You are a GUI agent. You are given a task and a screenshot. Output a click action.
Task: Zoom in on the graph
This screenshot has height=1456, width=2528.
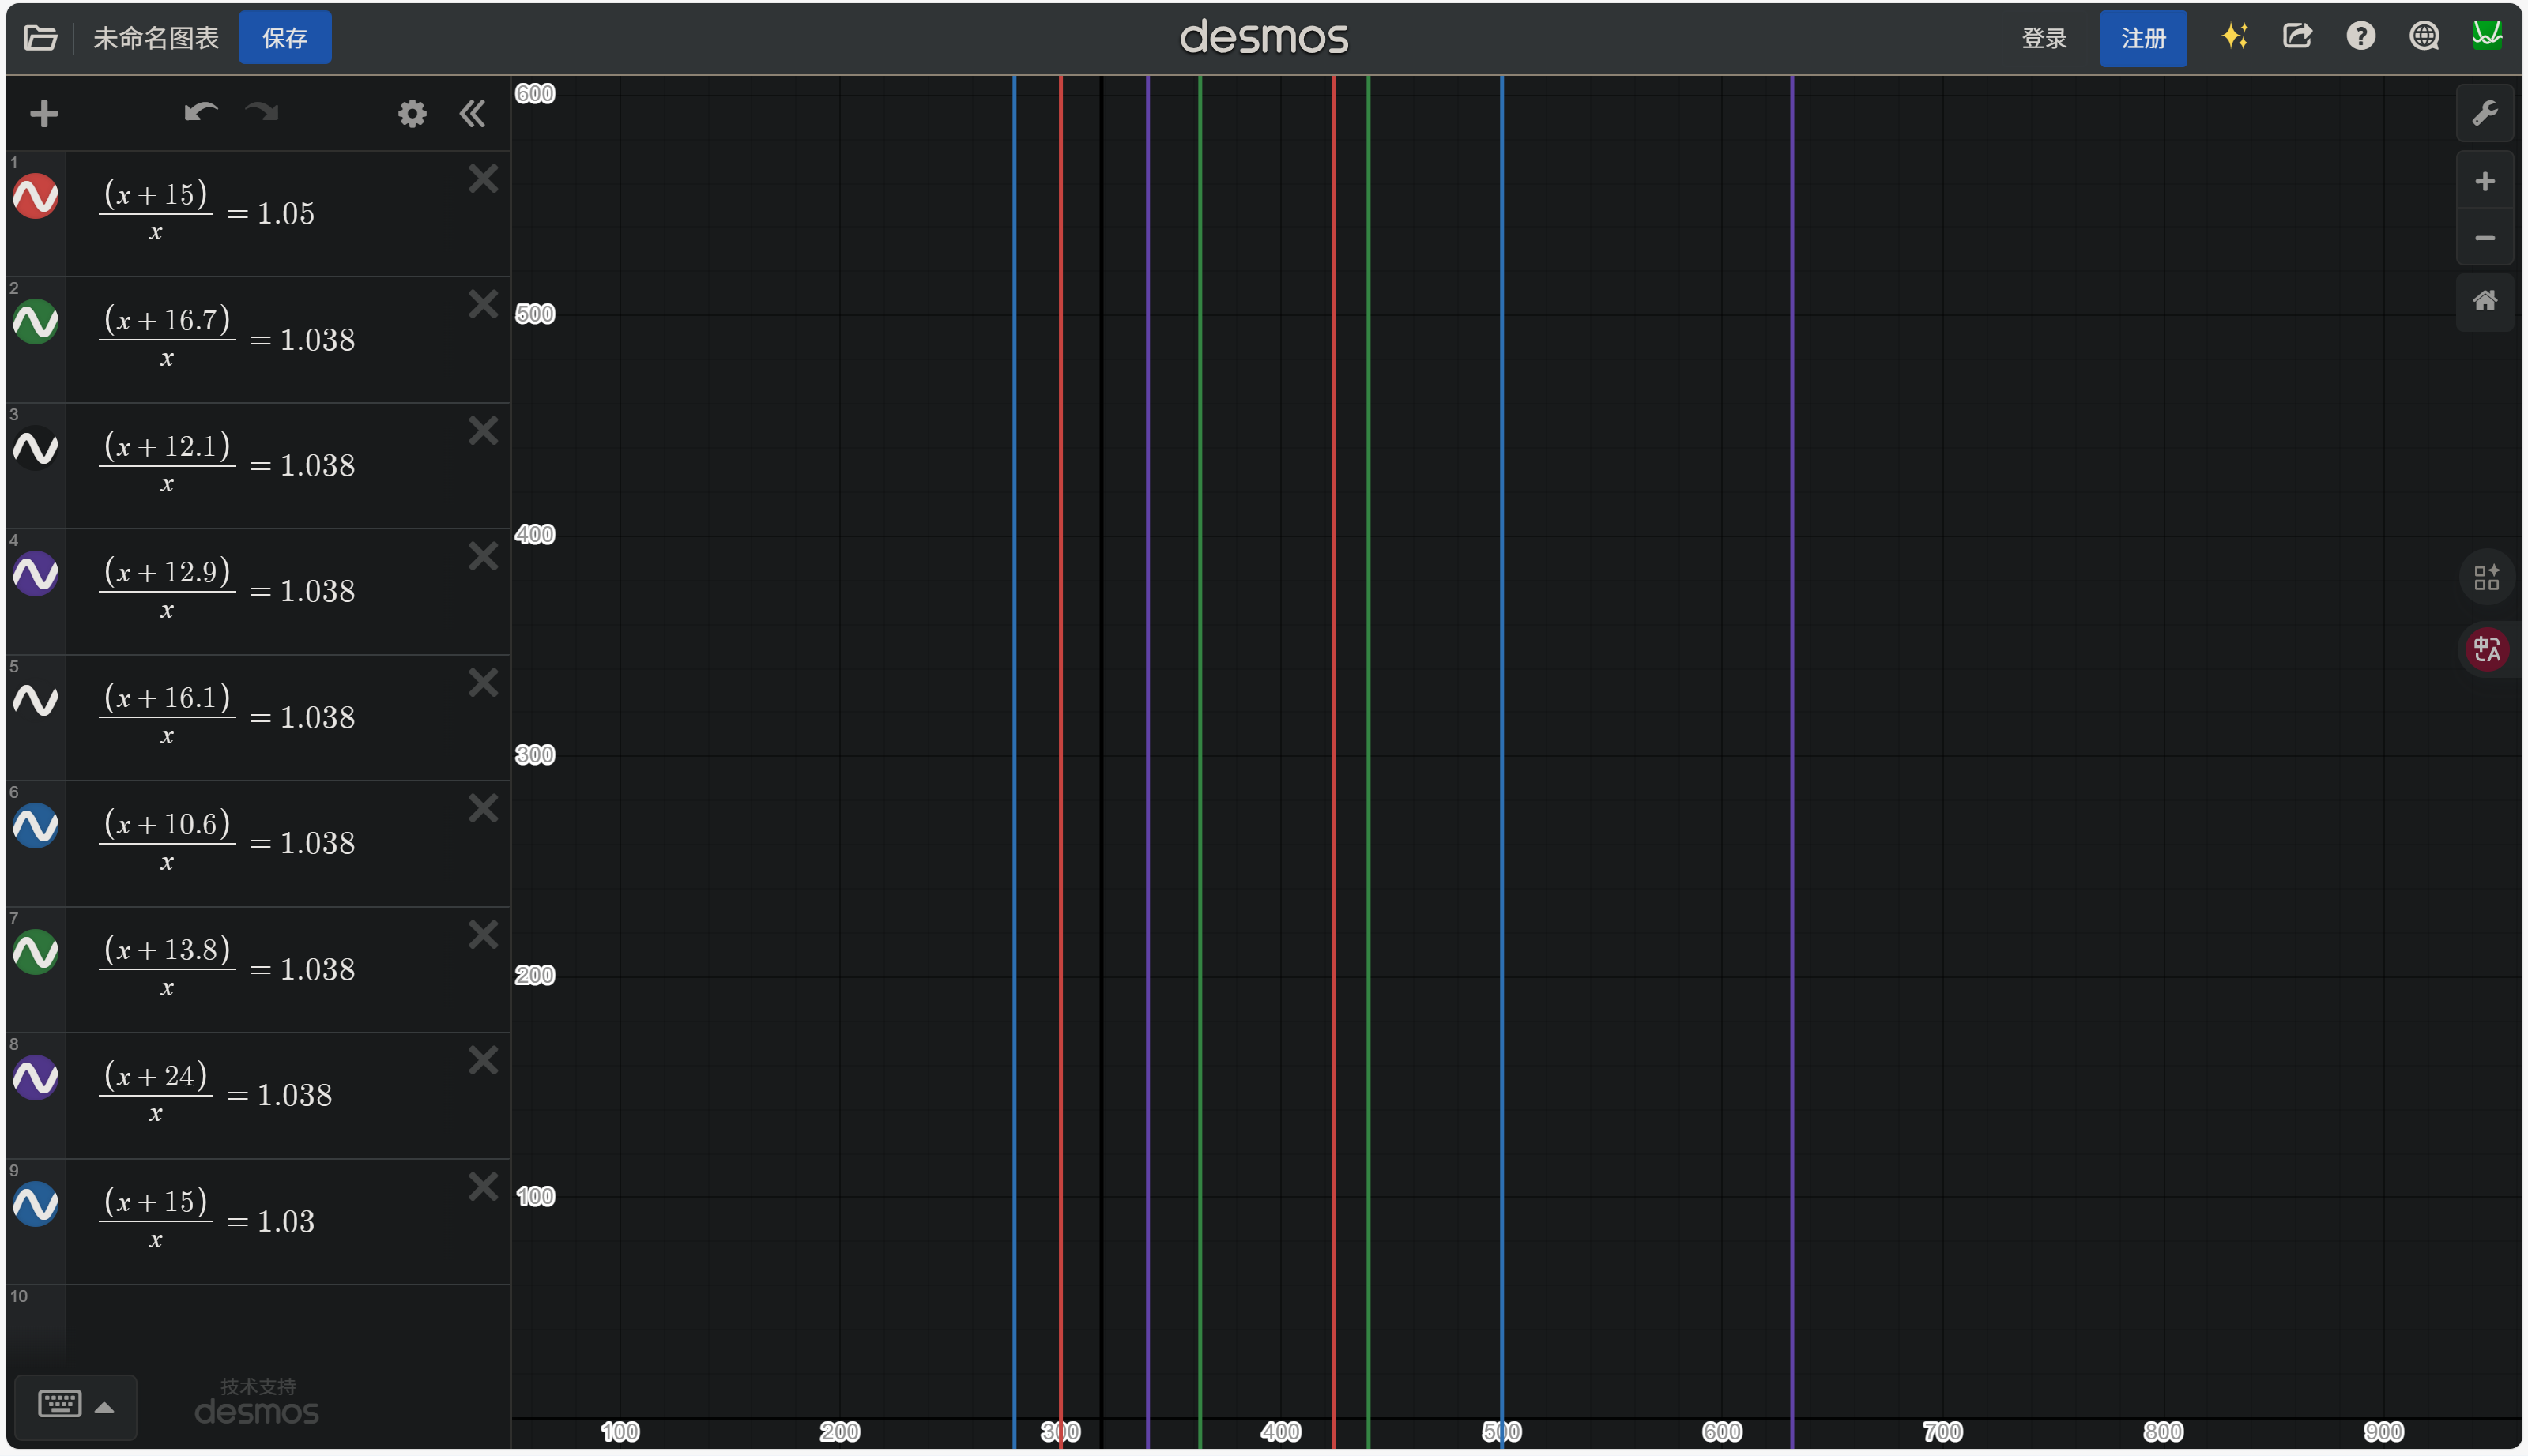point(2485,181)
